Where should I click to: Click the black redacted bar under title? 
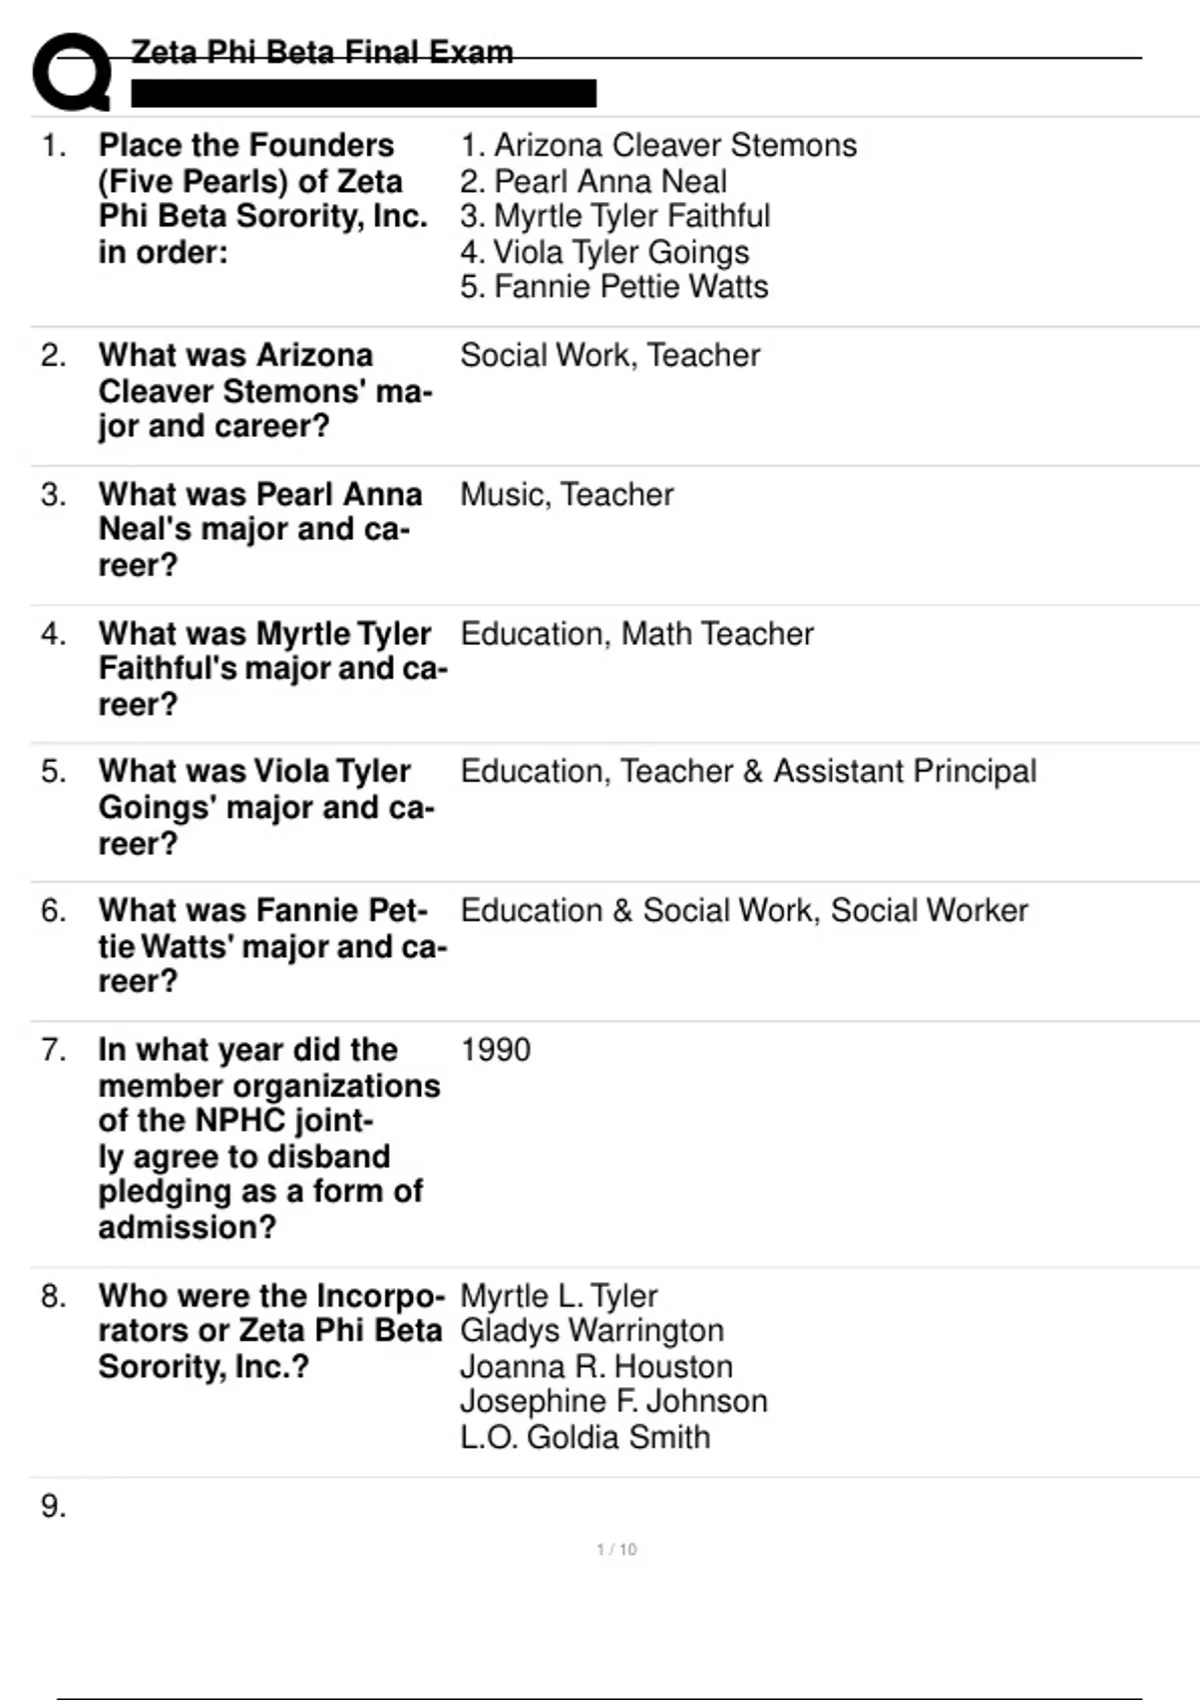click(364, 94)
